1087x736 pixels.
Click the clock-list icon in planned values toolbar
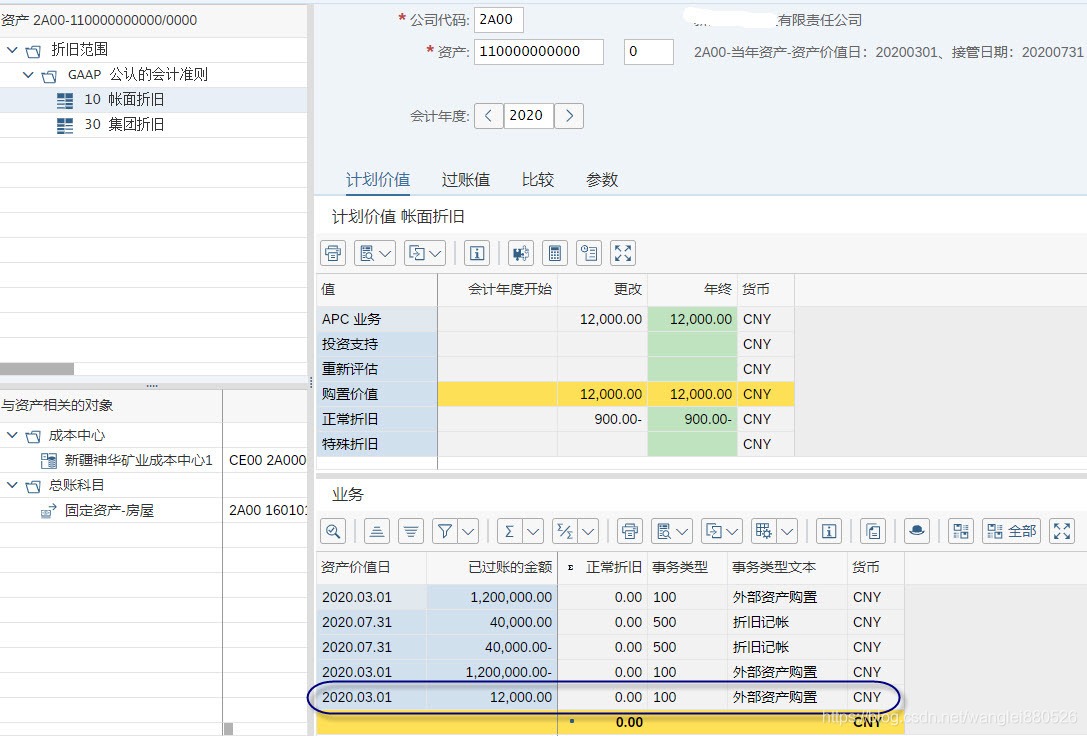[x=589, y=254]
